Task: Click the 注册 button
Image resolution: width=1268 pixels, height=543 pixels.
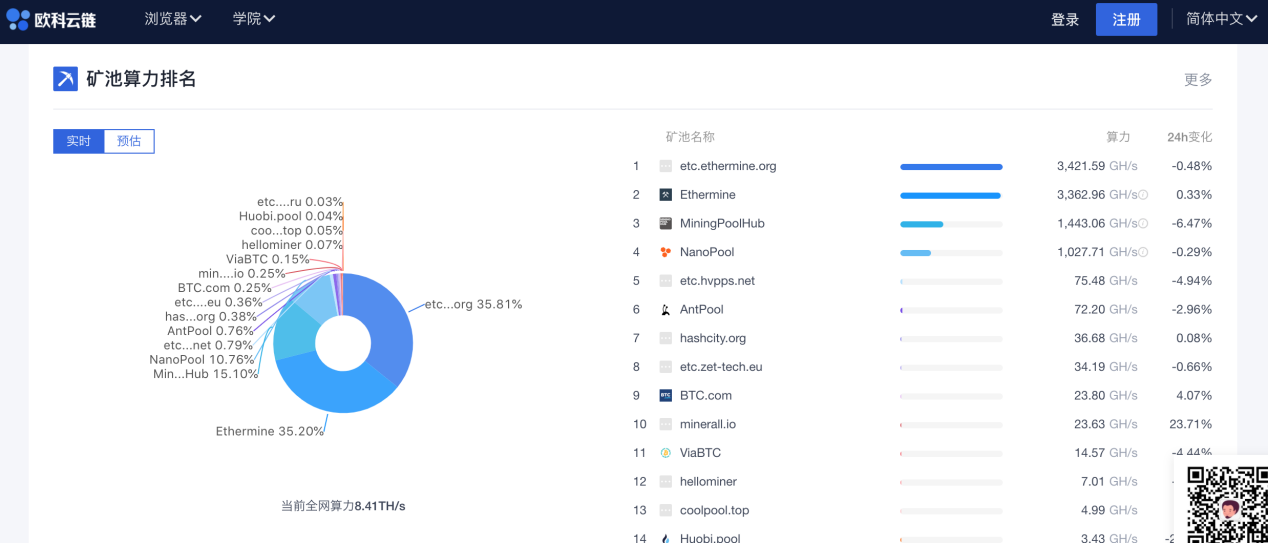Action: pyautogui.click(x=1126, y=19)
